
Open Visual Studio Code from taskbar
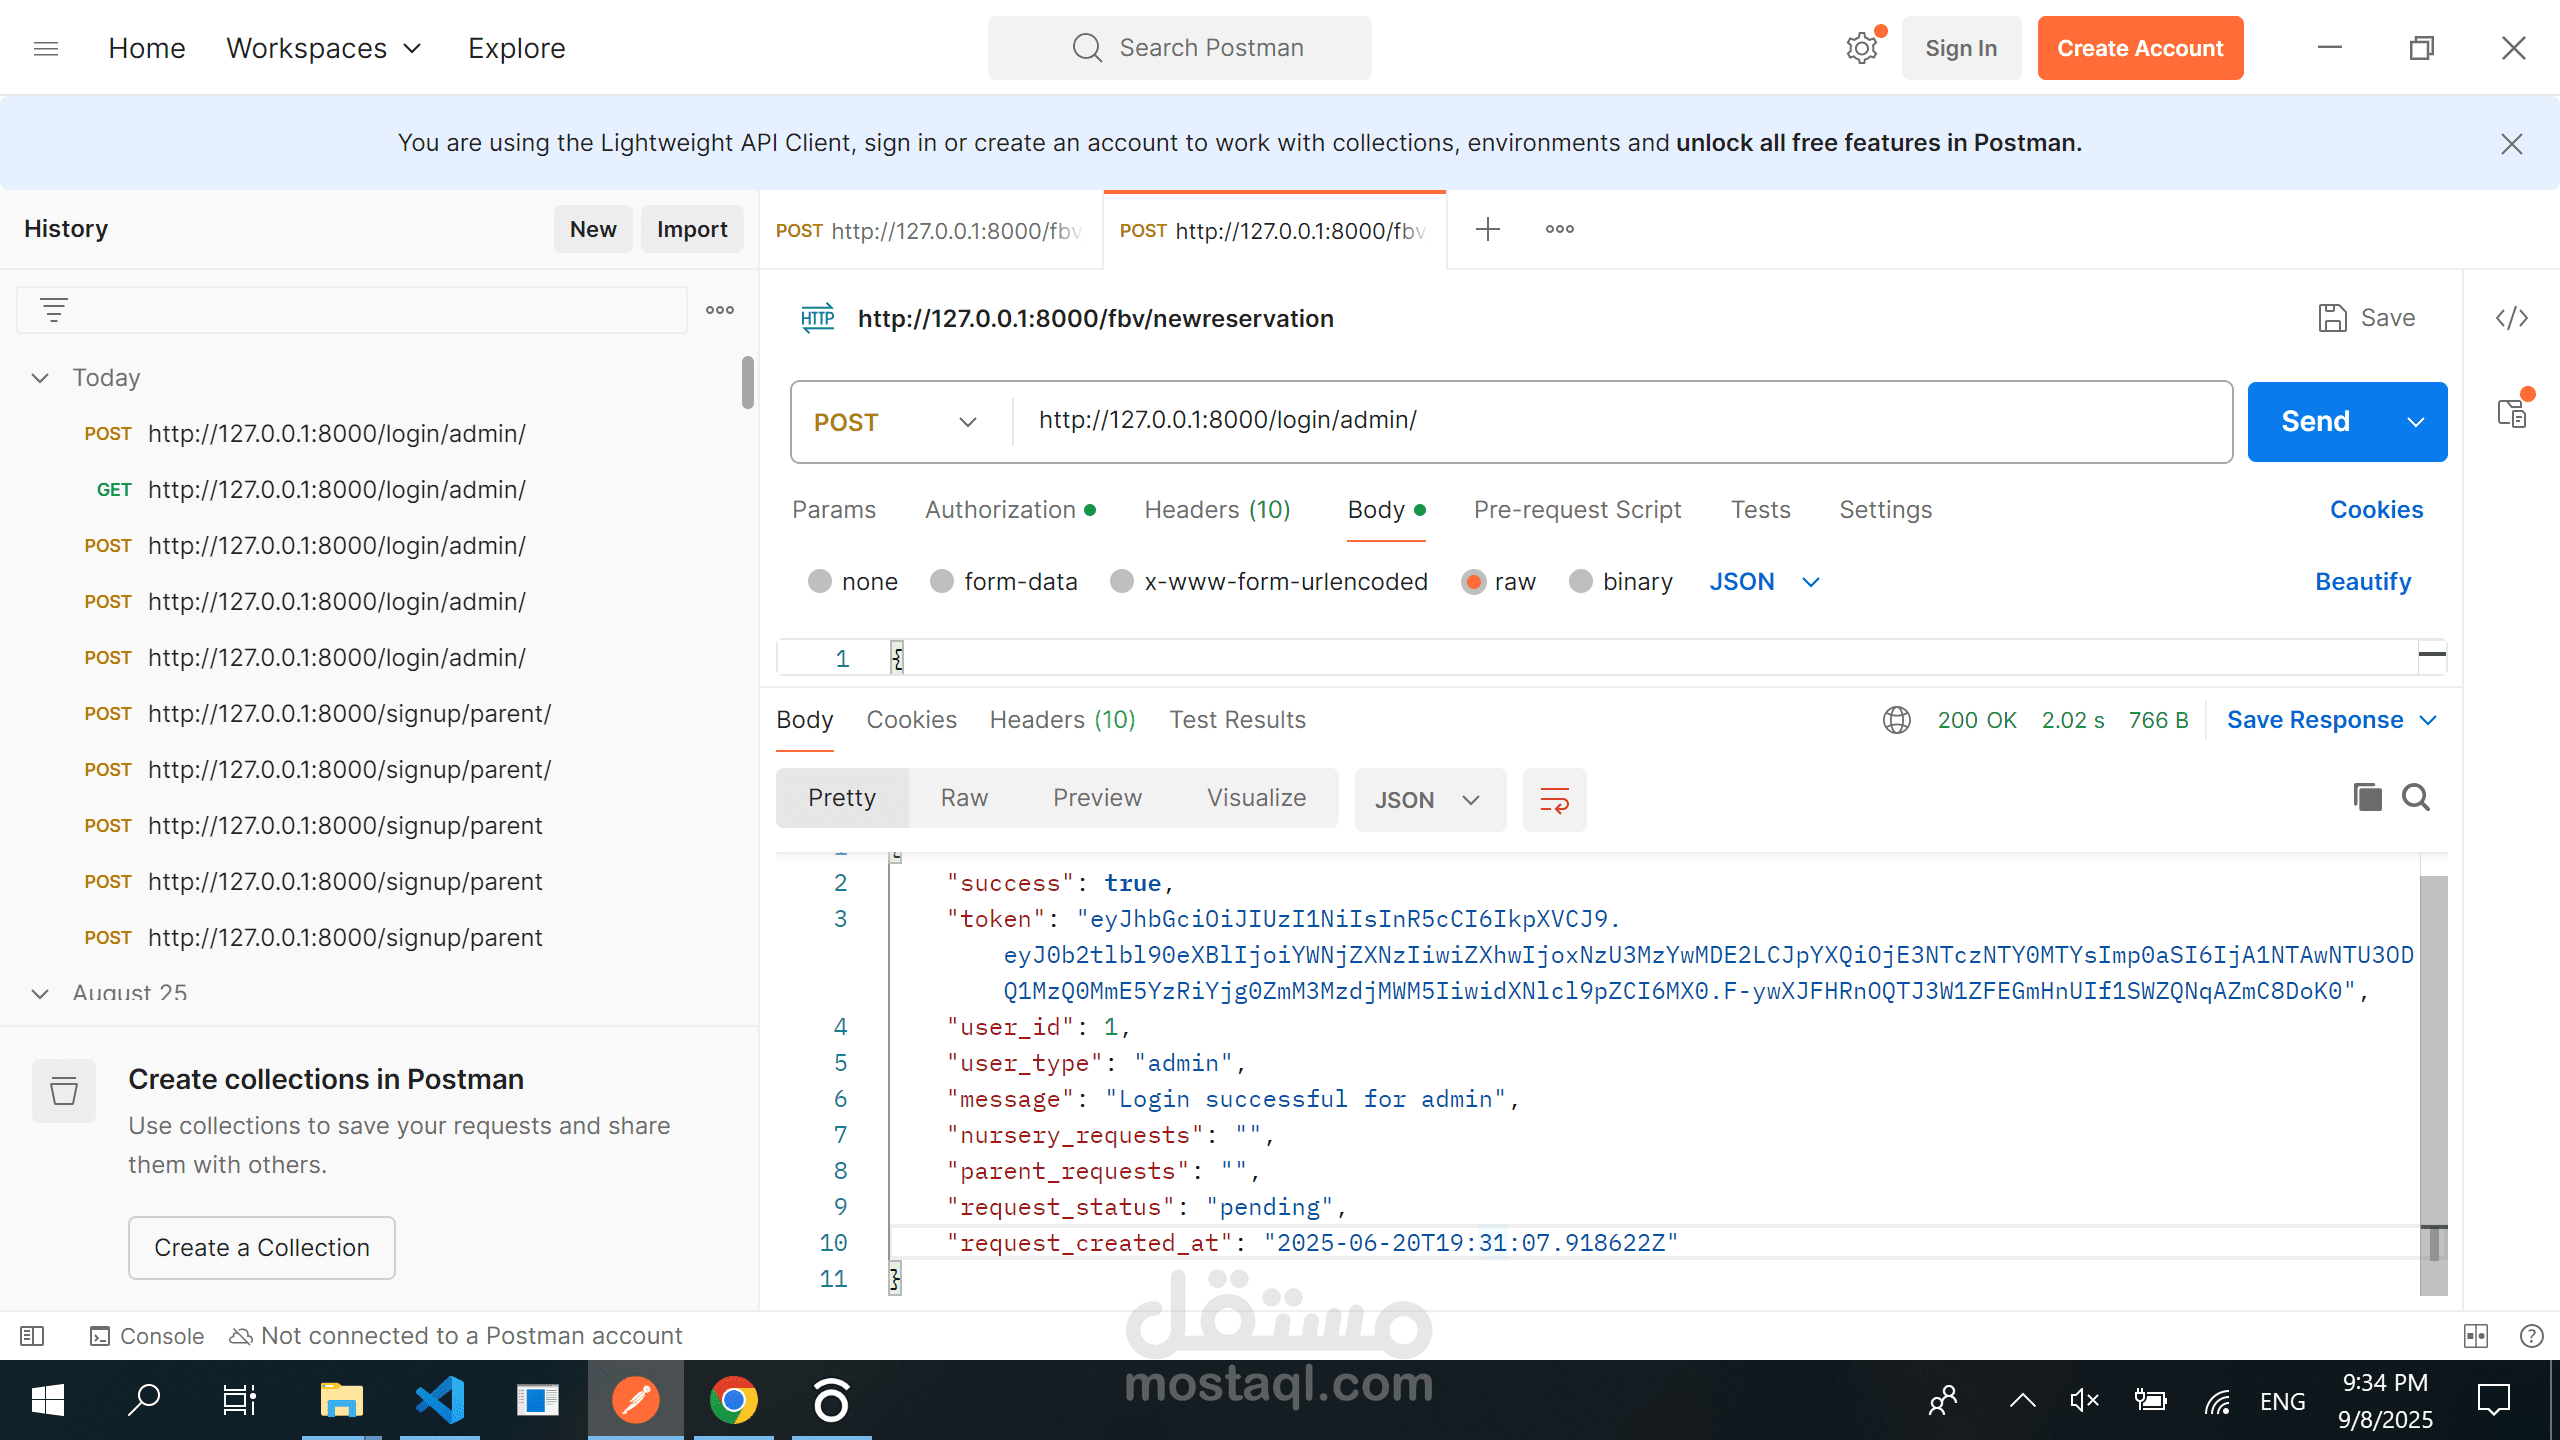pyautogui.click(x=440, y=1400)
